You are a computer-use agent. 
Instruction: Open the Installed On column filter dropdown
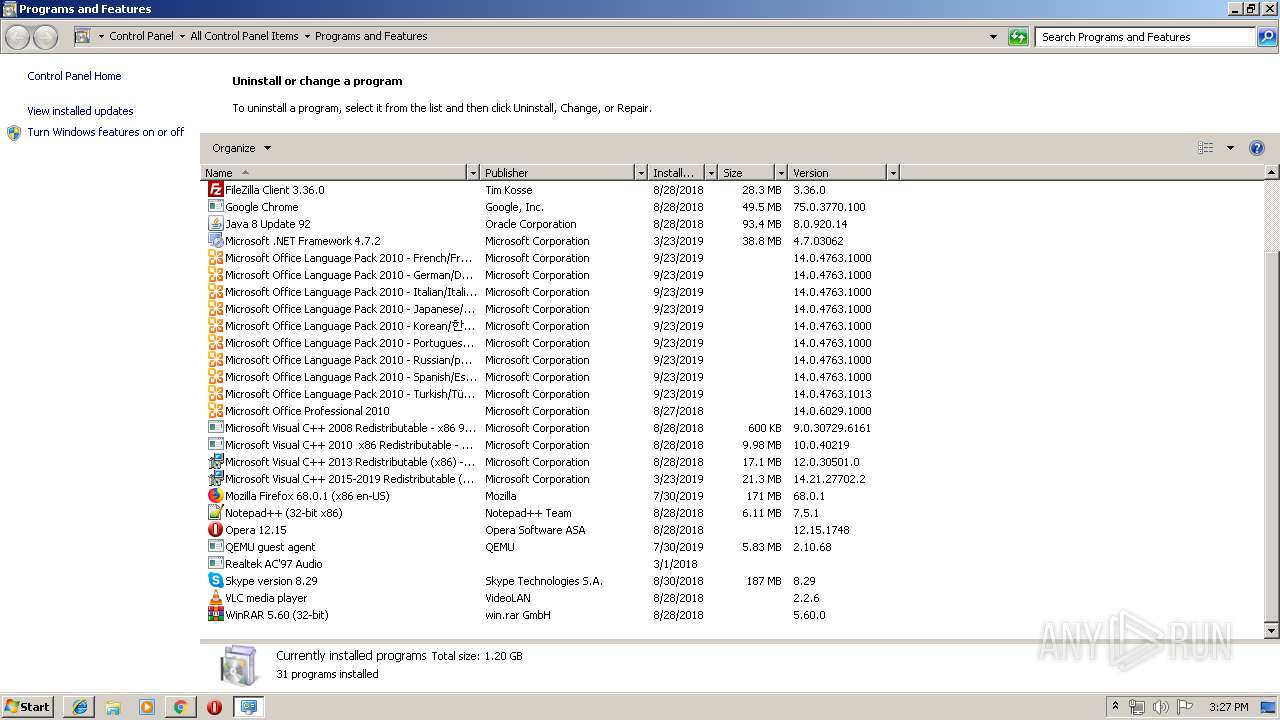(x=711, y=173)
